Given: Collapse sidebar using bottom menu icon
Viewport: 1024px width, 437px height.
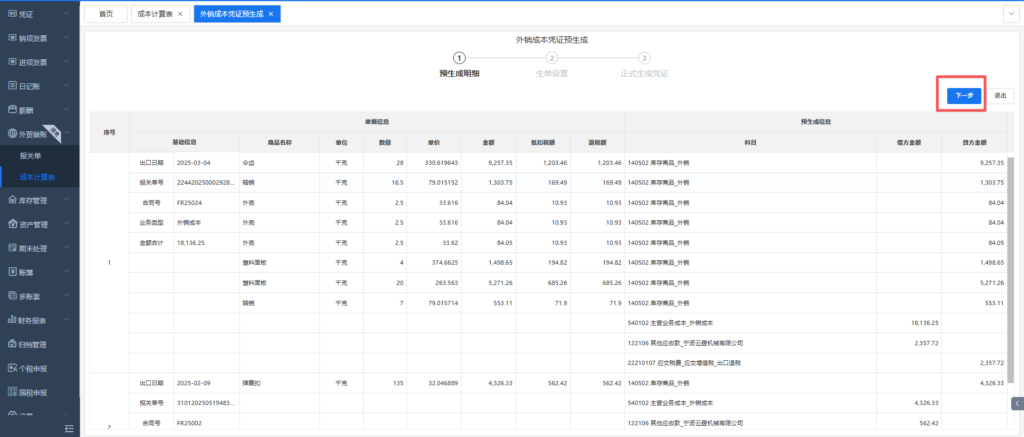Looking at the screenshot, I should [71, 428].
